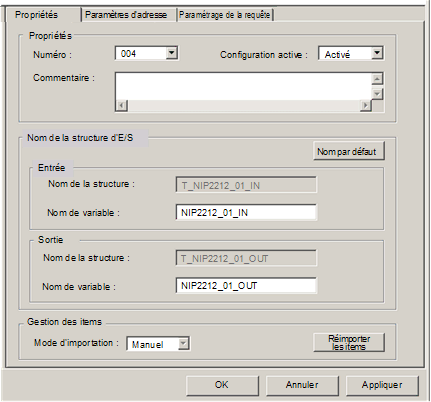
Task: Open the Paramètres d'adresse tab
Action: tap(126, 15)
